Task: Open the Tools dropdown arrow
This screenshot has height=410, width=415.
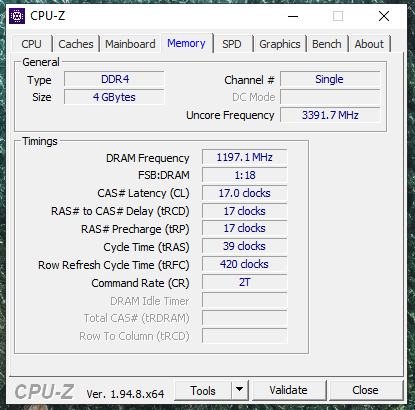Action: click(x=239, y=390)
